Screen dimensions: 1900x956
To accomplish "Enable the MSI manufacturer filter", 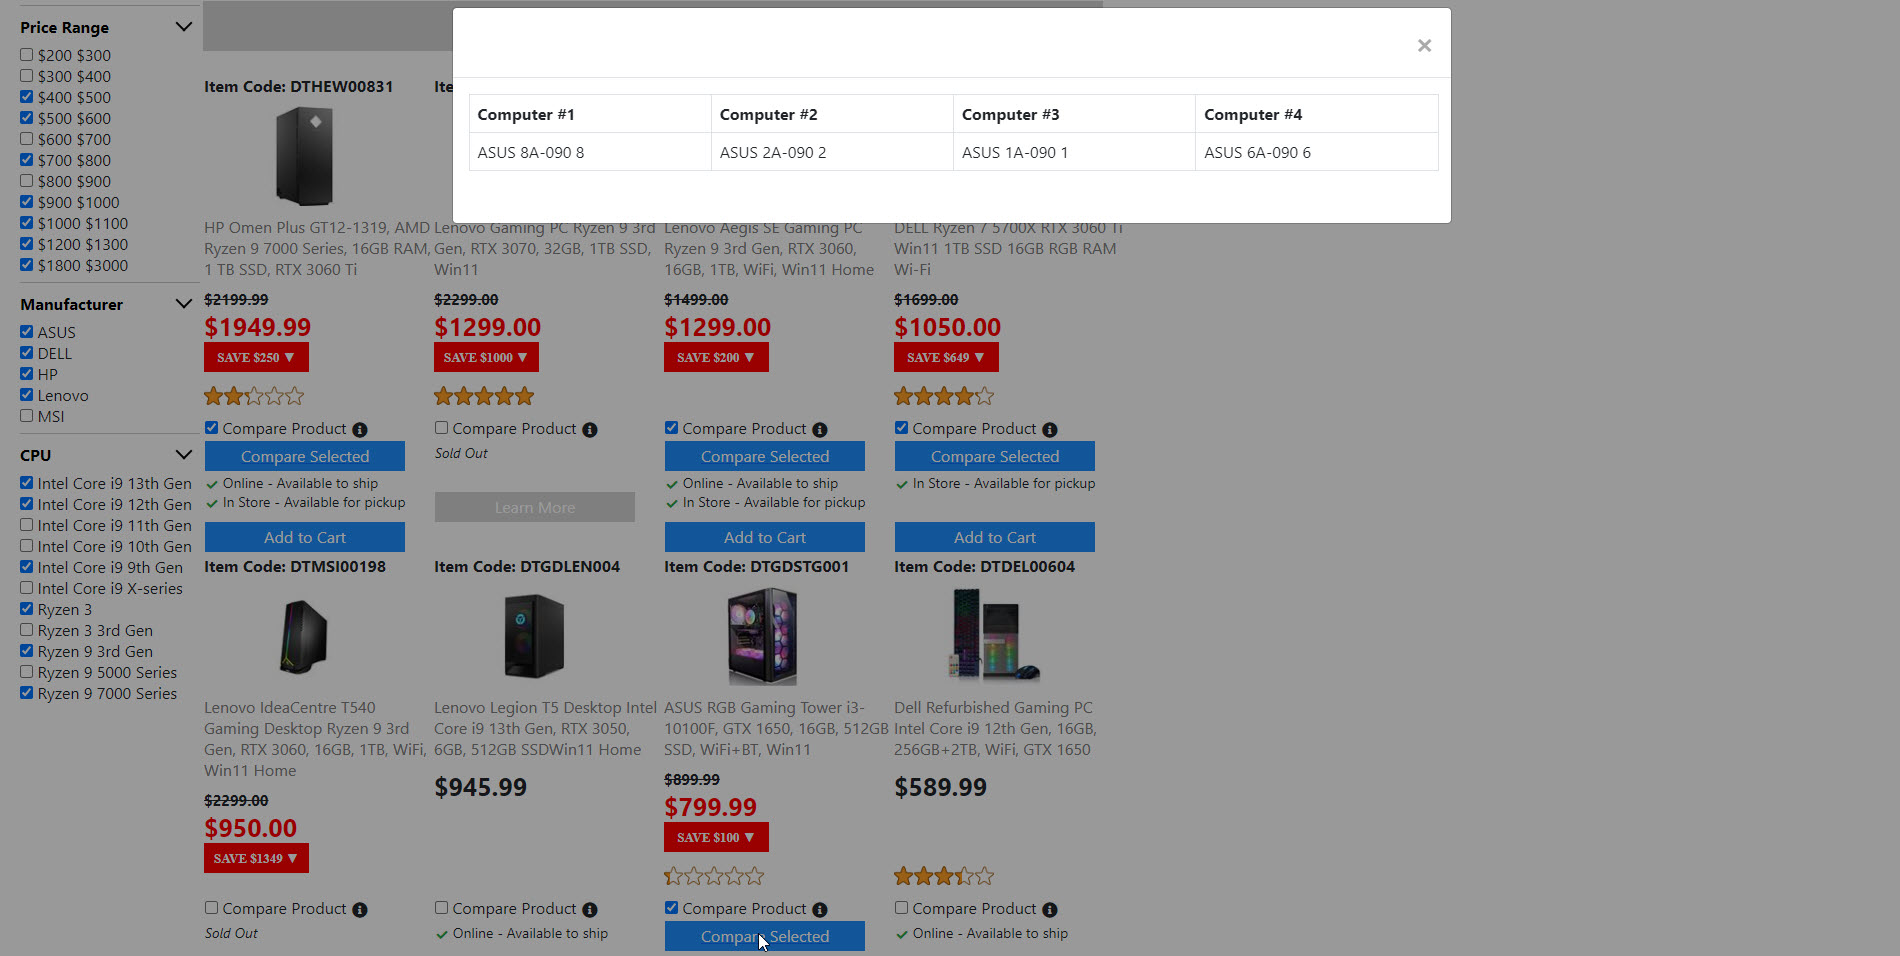I will (x=27, y=416).
